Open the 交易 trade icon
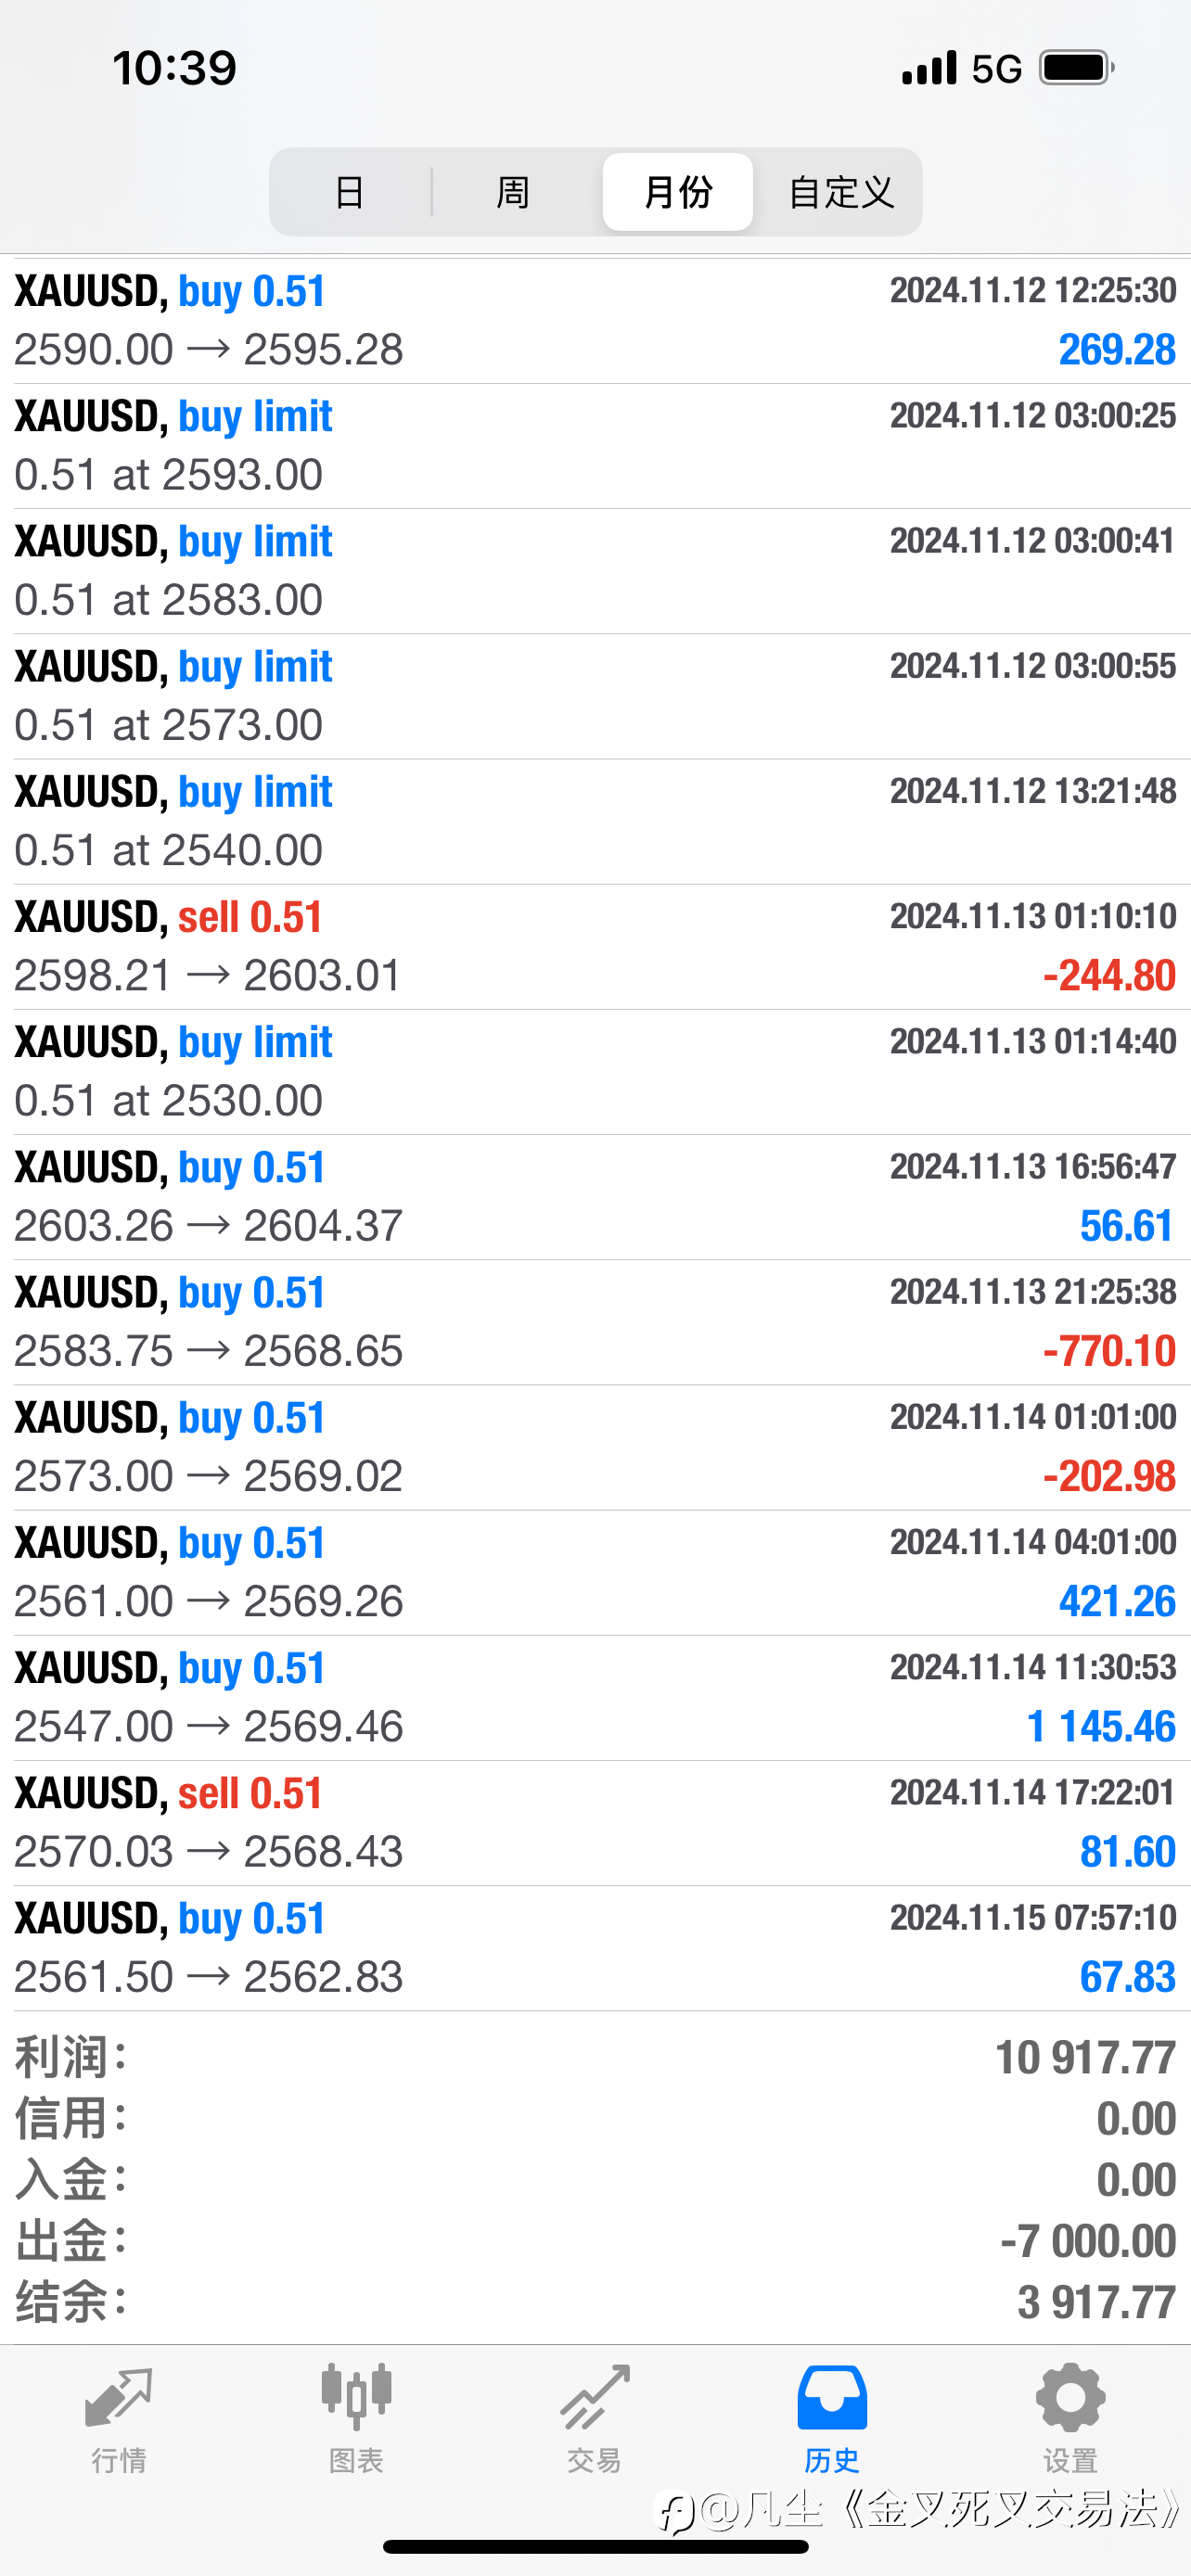The width and height of the screenshot is (1191, 2576). pos(594,2397)
